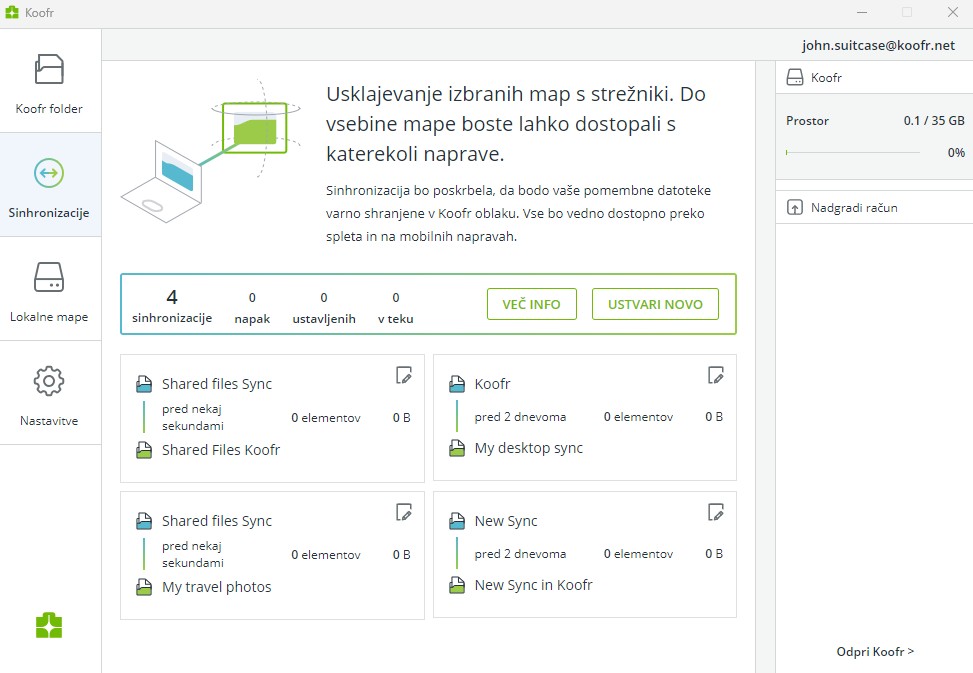
Task: Click the VEČ INFO button
Action: coord(532,305)
